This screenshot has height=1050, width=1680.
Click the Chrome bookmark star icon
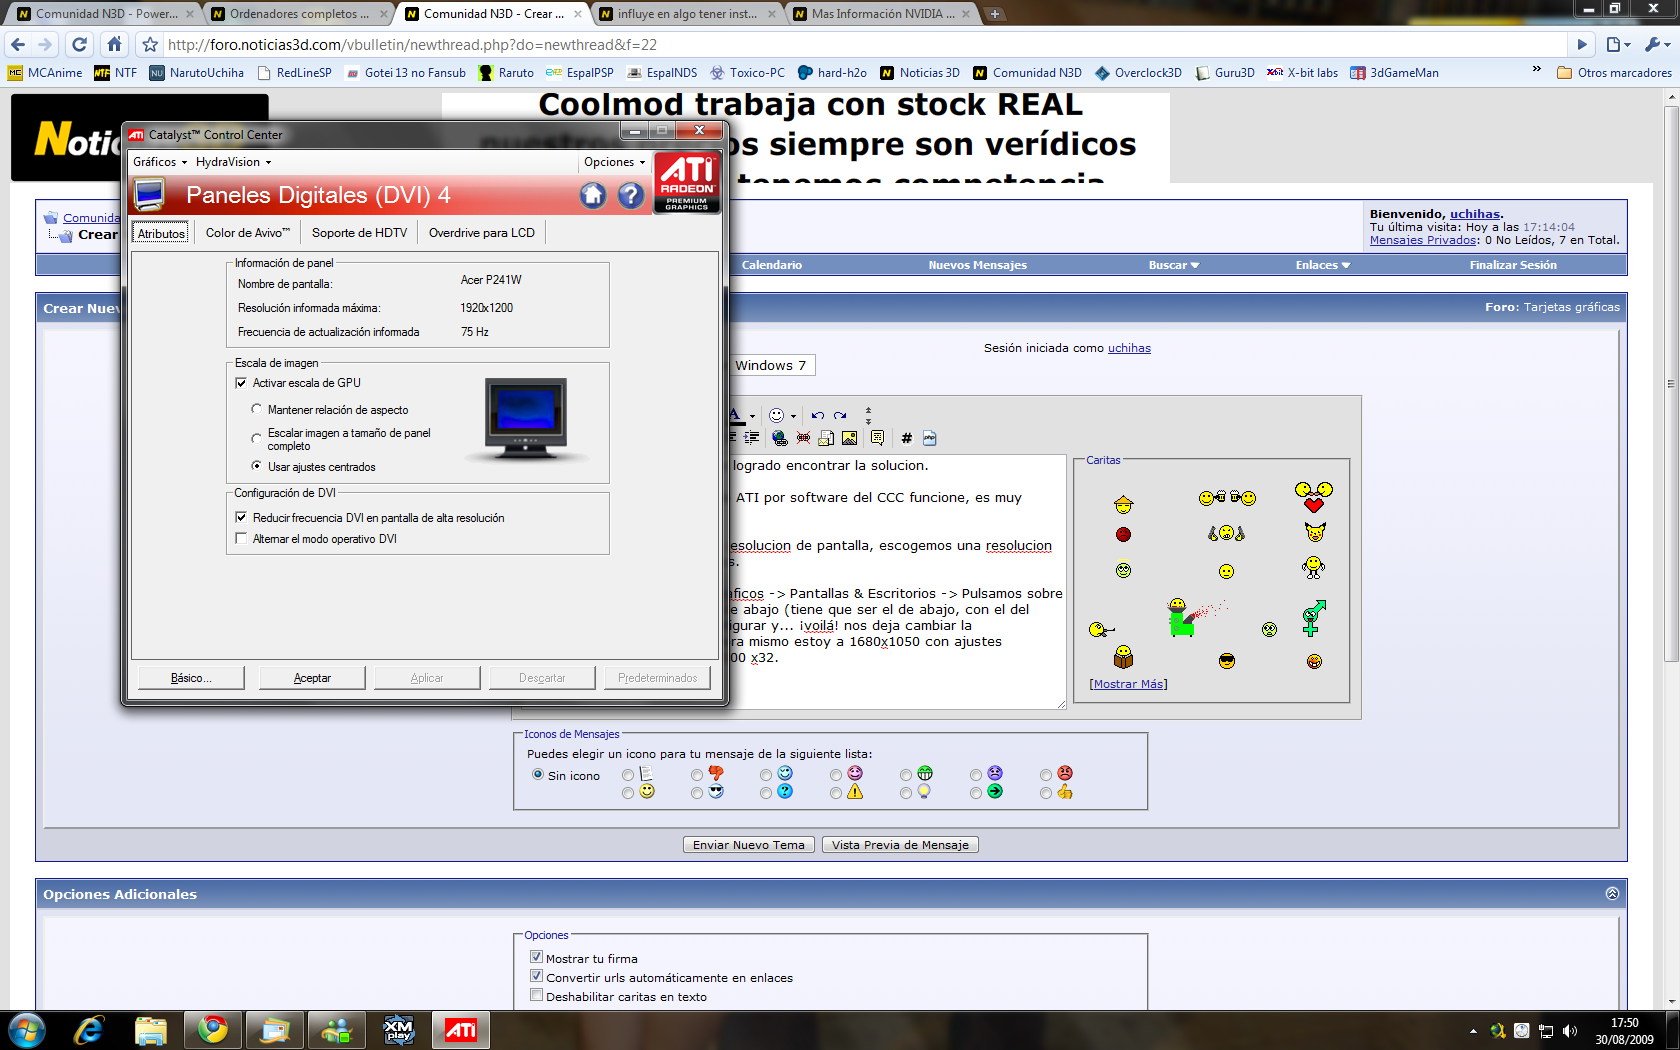150,44
